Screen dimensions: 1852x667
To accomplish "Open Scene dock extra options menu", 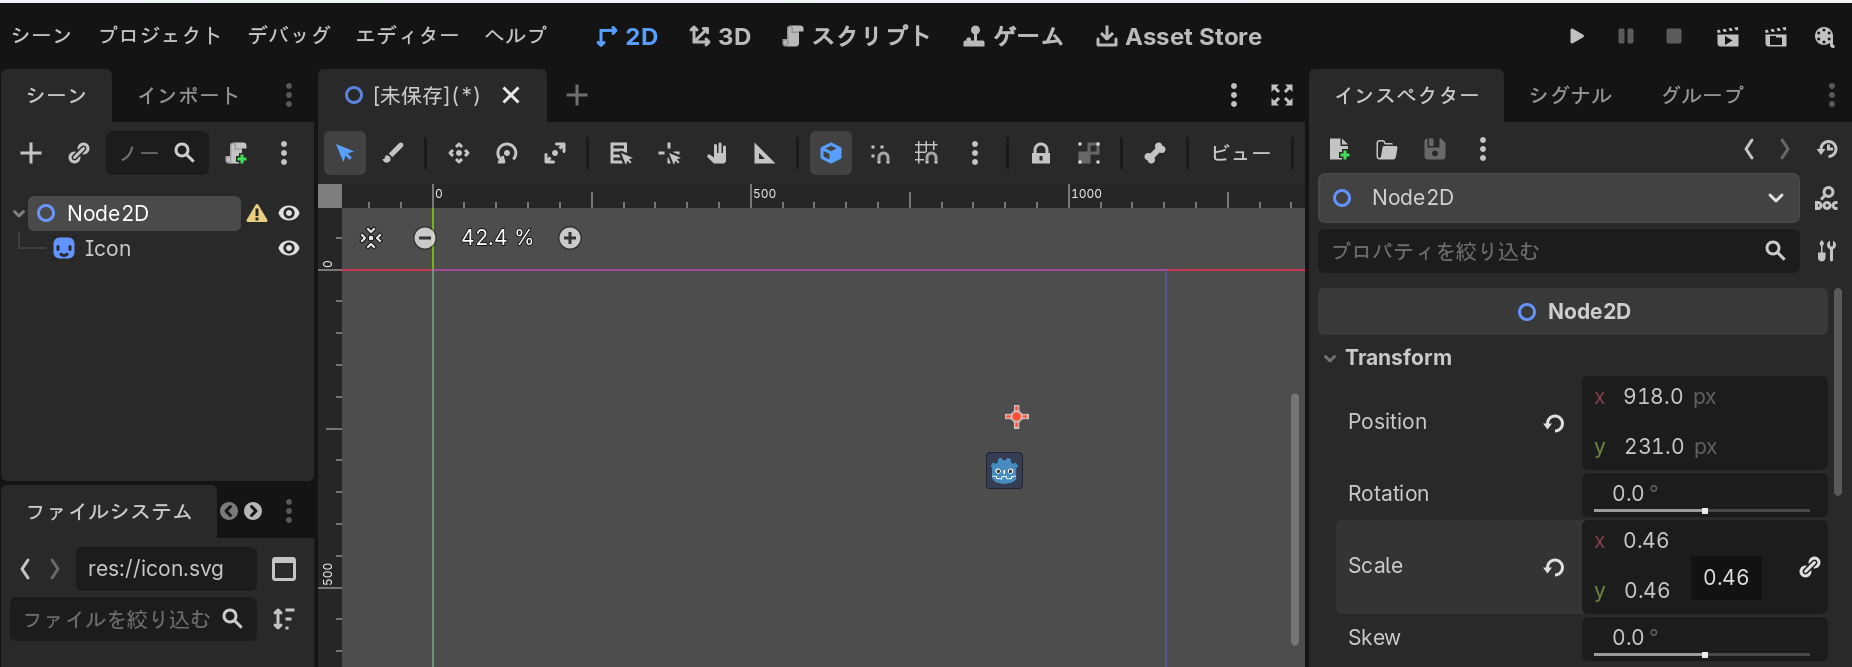I will point(284,153).
